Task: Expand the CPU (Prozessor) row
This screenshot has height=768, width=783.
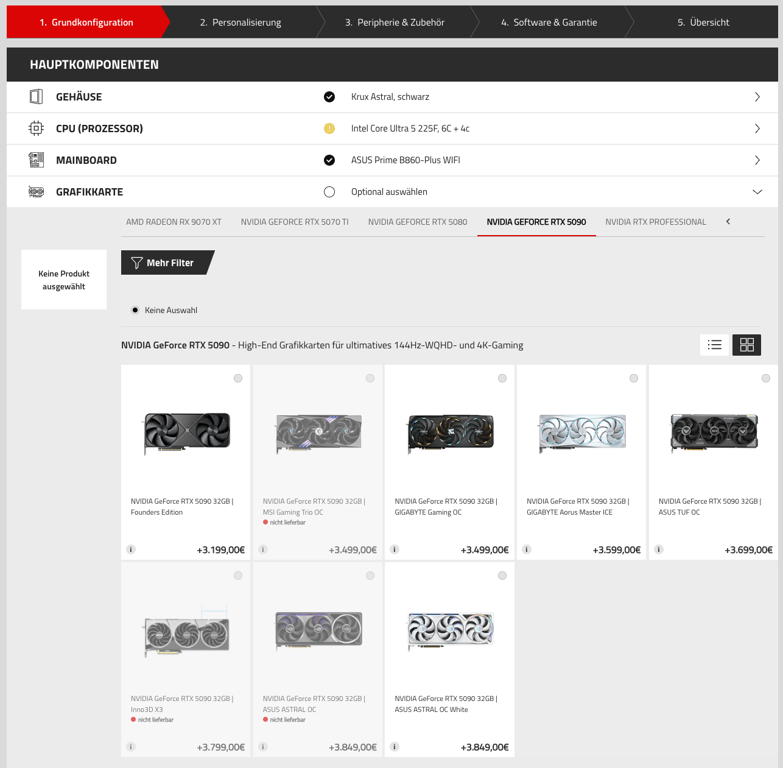Action: point(756,129)
